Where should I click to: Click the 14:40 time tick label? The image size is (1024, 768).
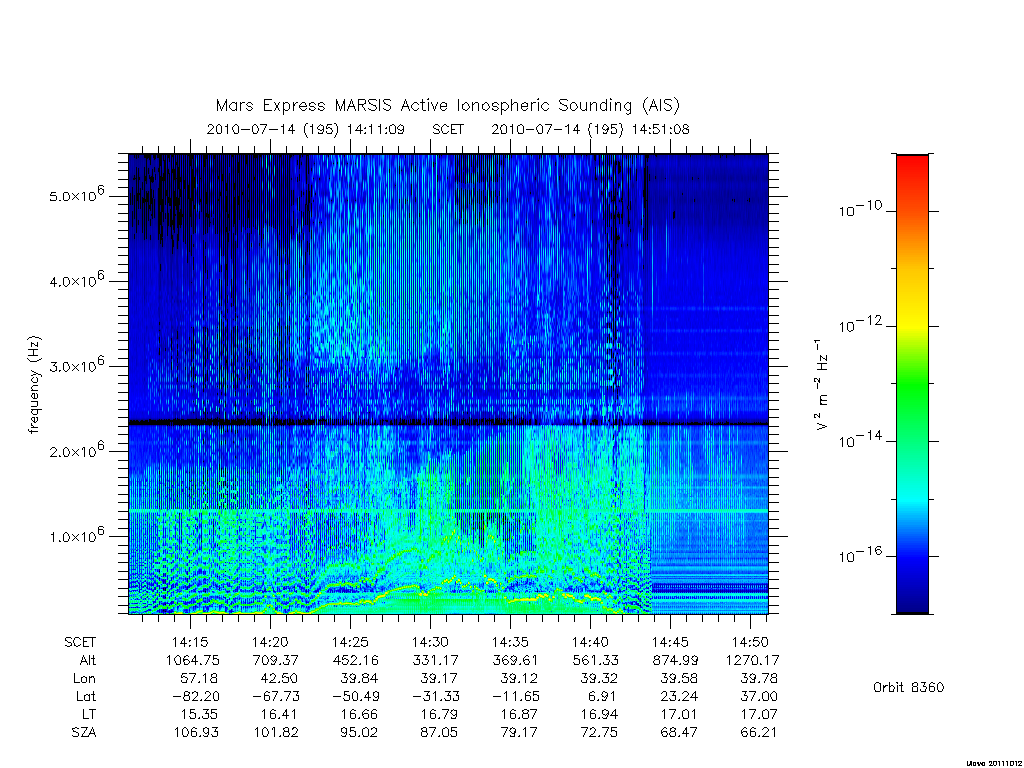coord(590,642)
